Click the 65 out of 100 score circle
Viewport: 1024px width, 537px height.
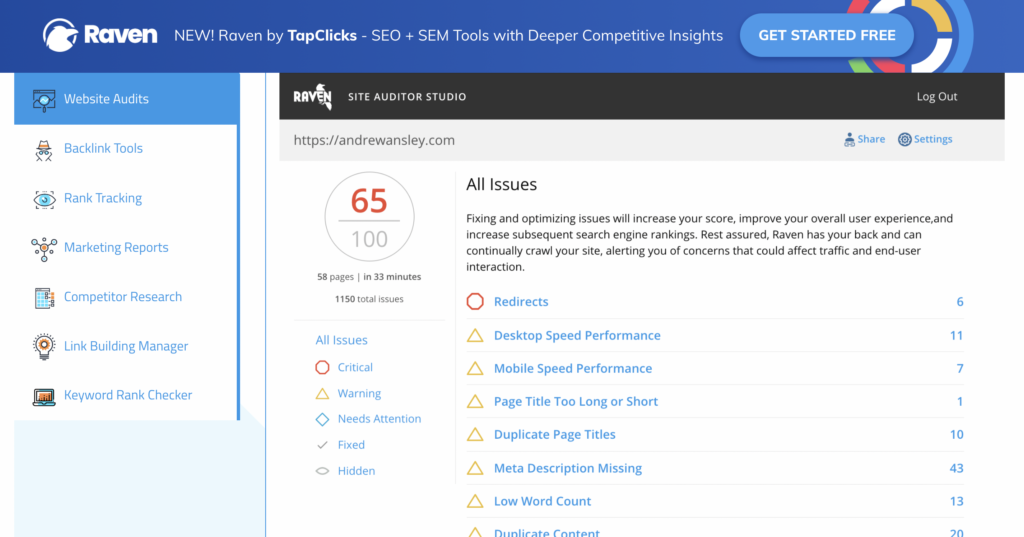pos(370,217)
